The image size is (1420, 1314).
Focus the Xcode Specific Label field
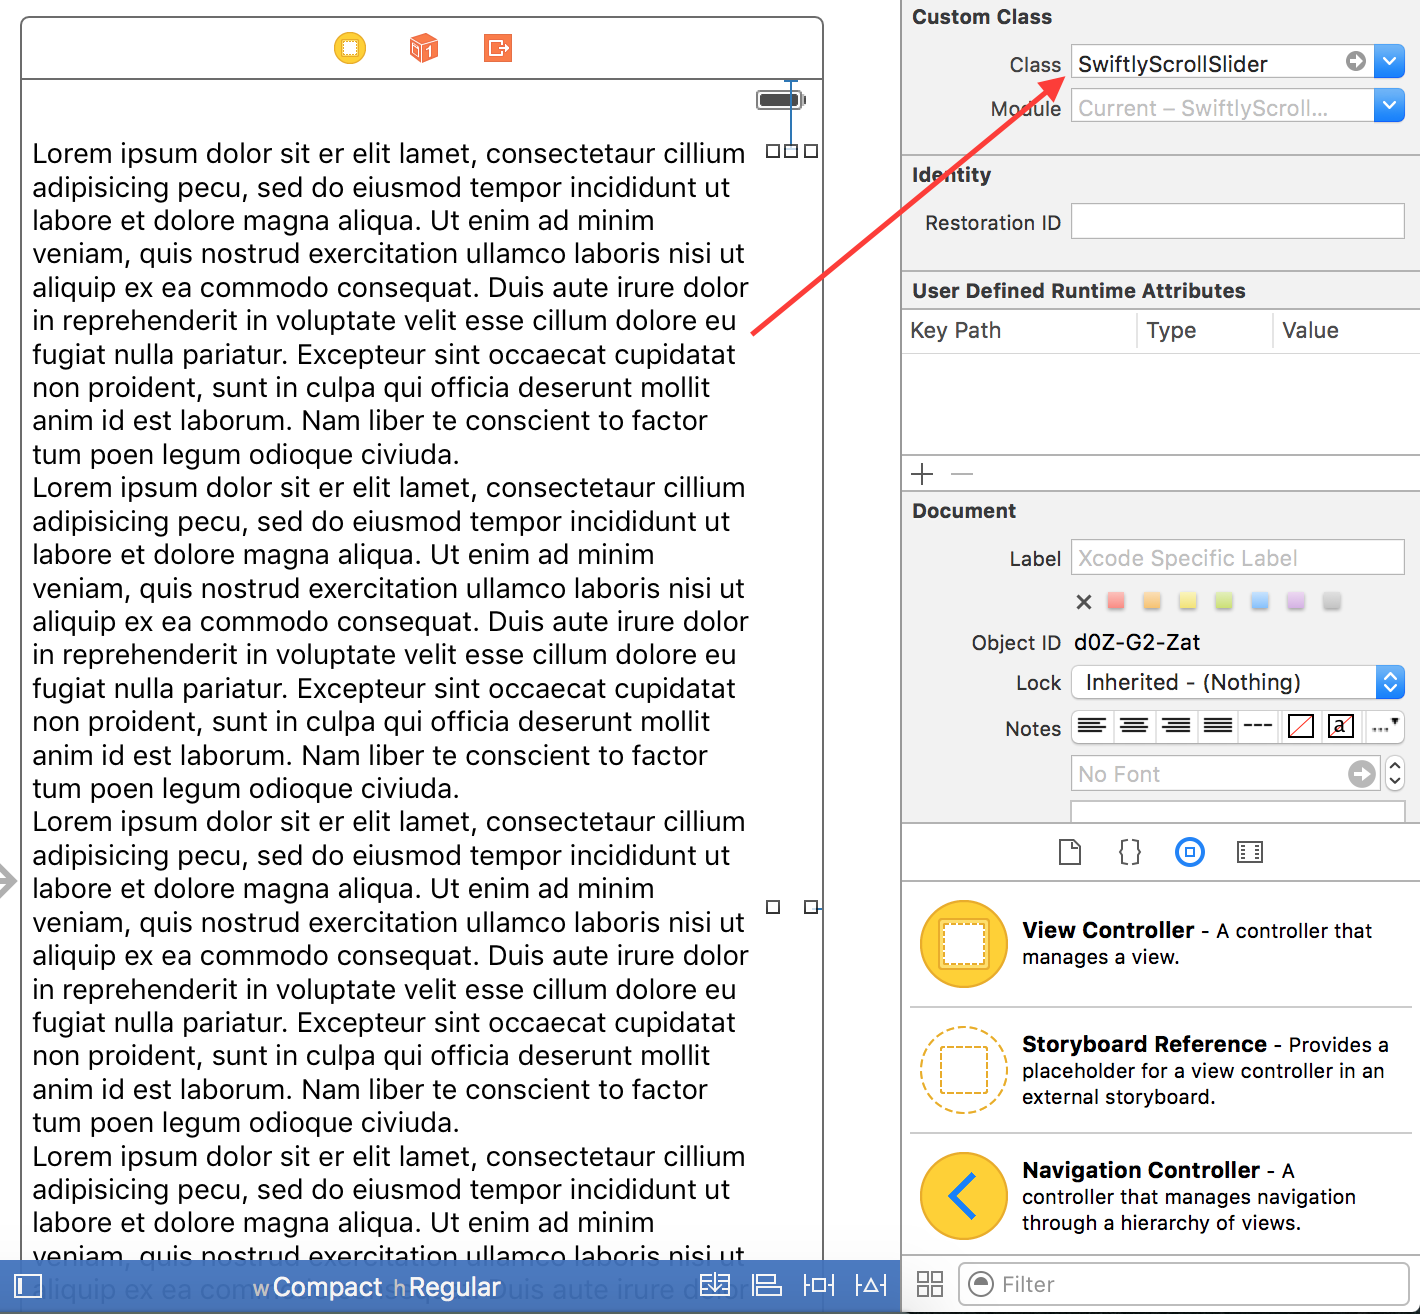pos(1238,557)
